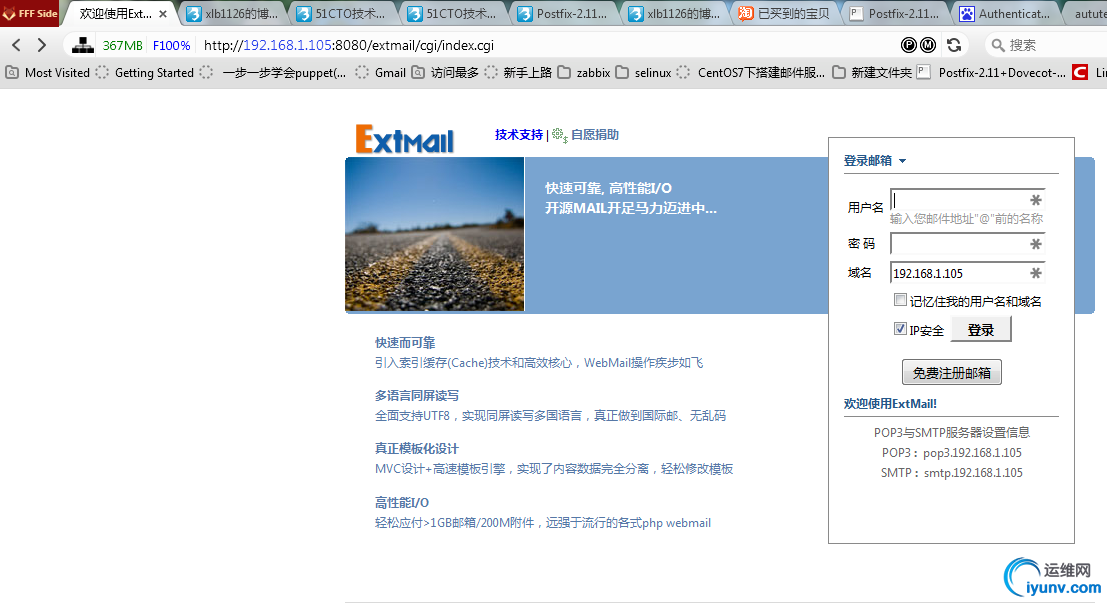Open the selinux bookmark folder
The height and width of the screenshot is (604, 1107).
(643, 73)
